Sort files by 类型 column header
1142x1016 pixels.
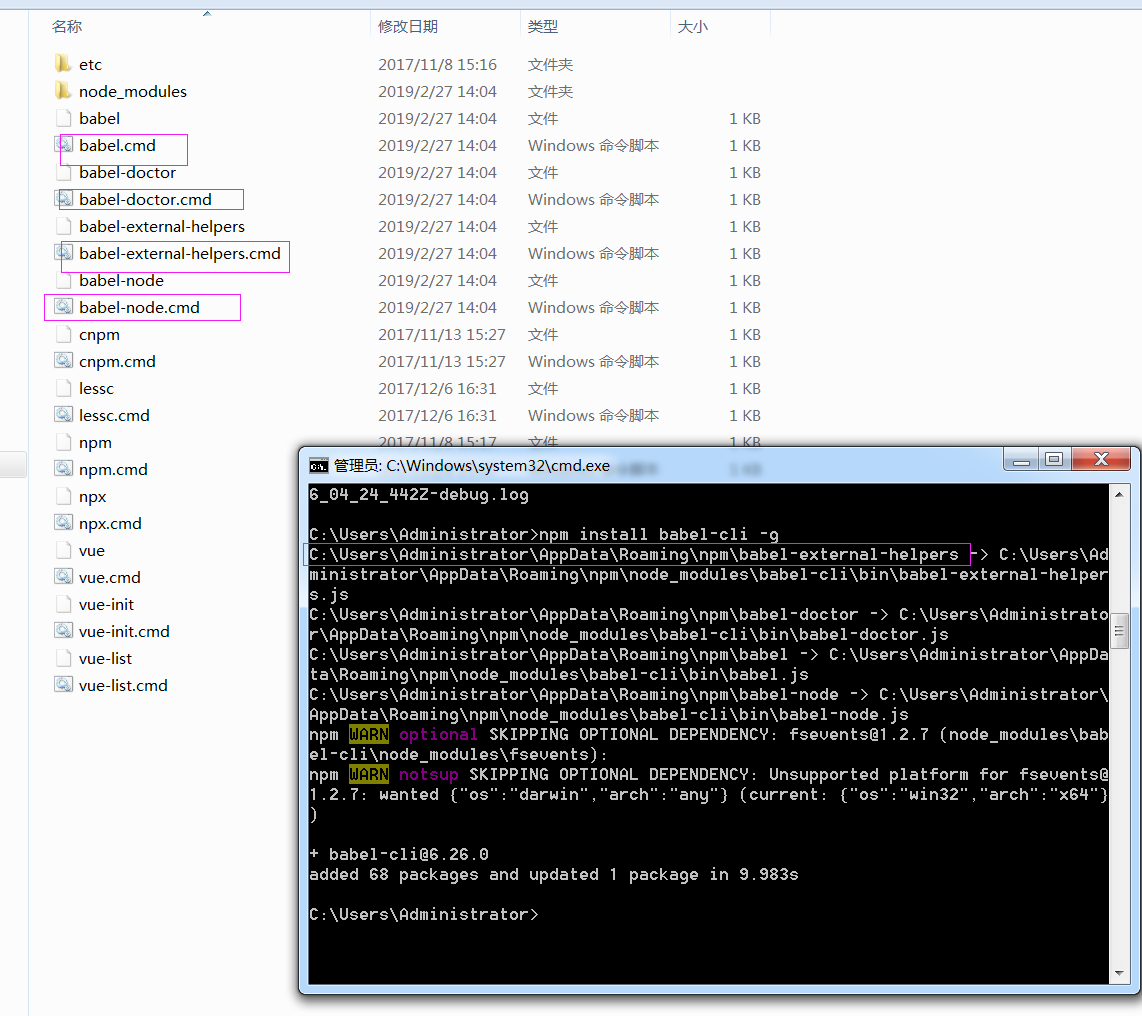[x=594, y=27]
